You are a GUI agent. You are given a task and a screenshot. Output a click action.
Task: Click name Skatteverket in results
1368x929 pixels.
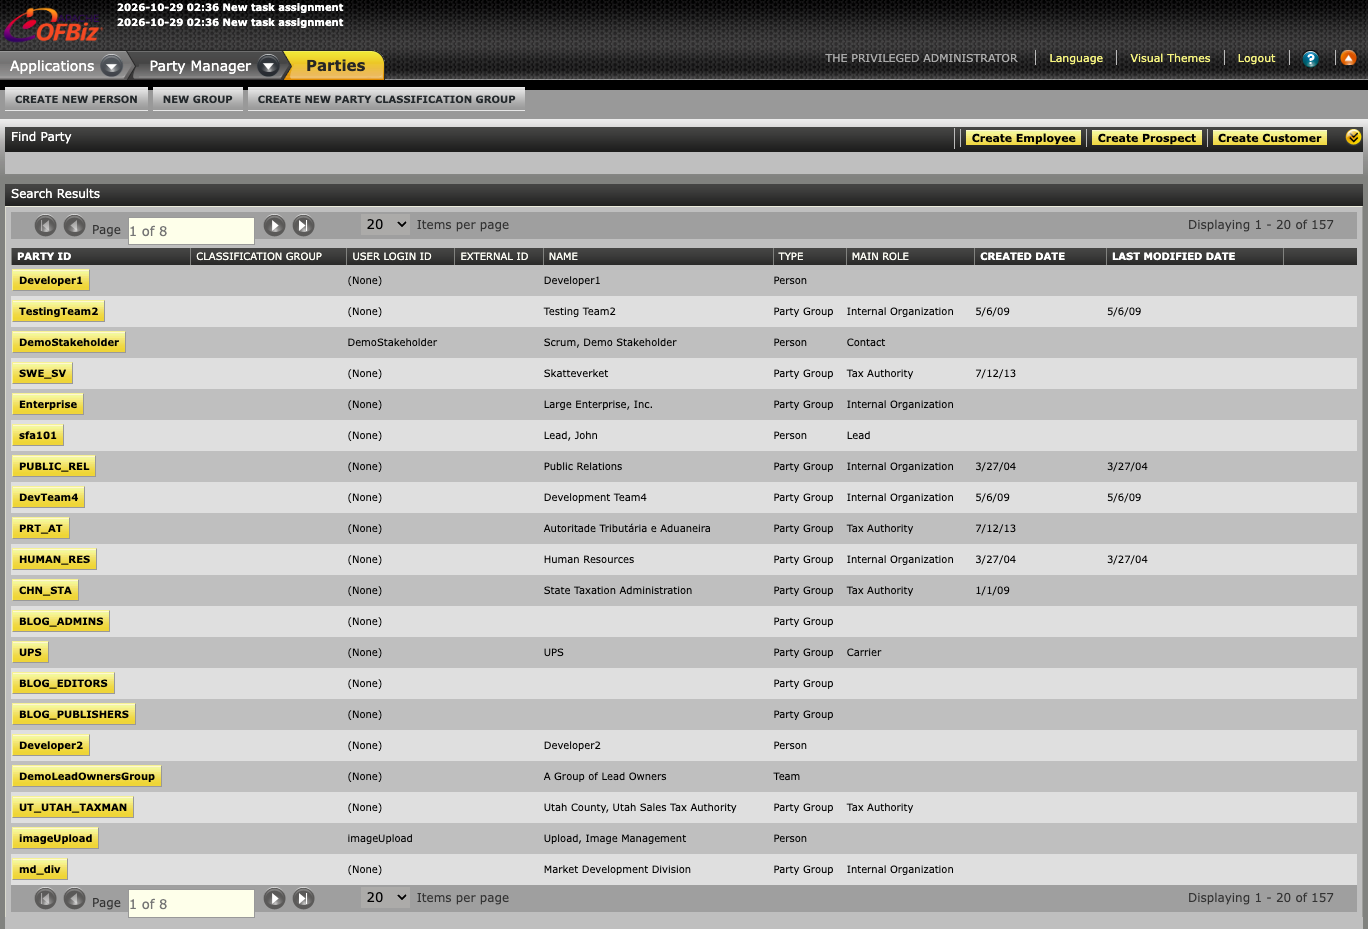[x=576, y=374]
